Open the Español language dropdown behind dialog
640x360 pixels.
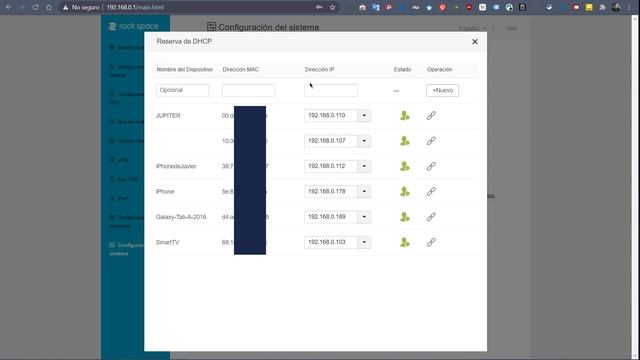(472, 28)
